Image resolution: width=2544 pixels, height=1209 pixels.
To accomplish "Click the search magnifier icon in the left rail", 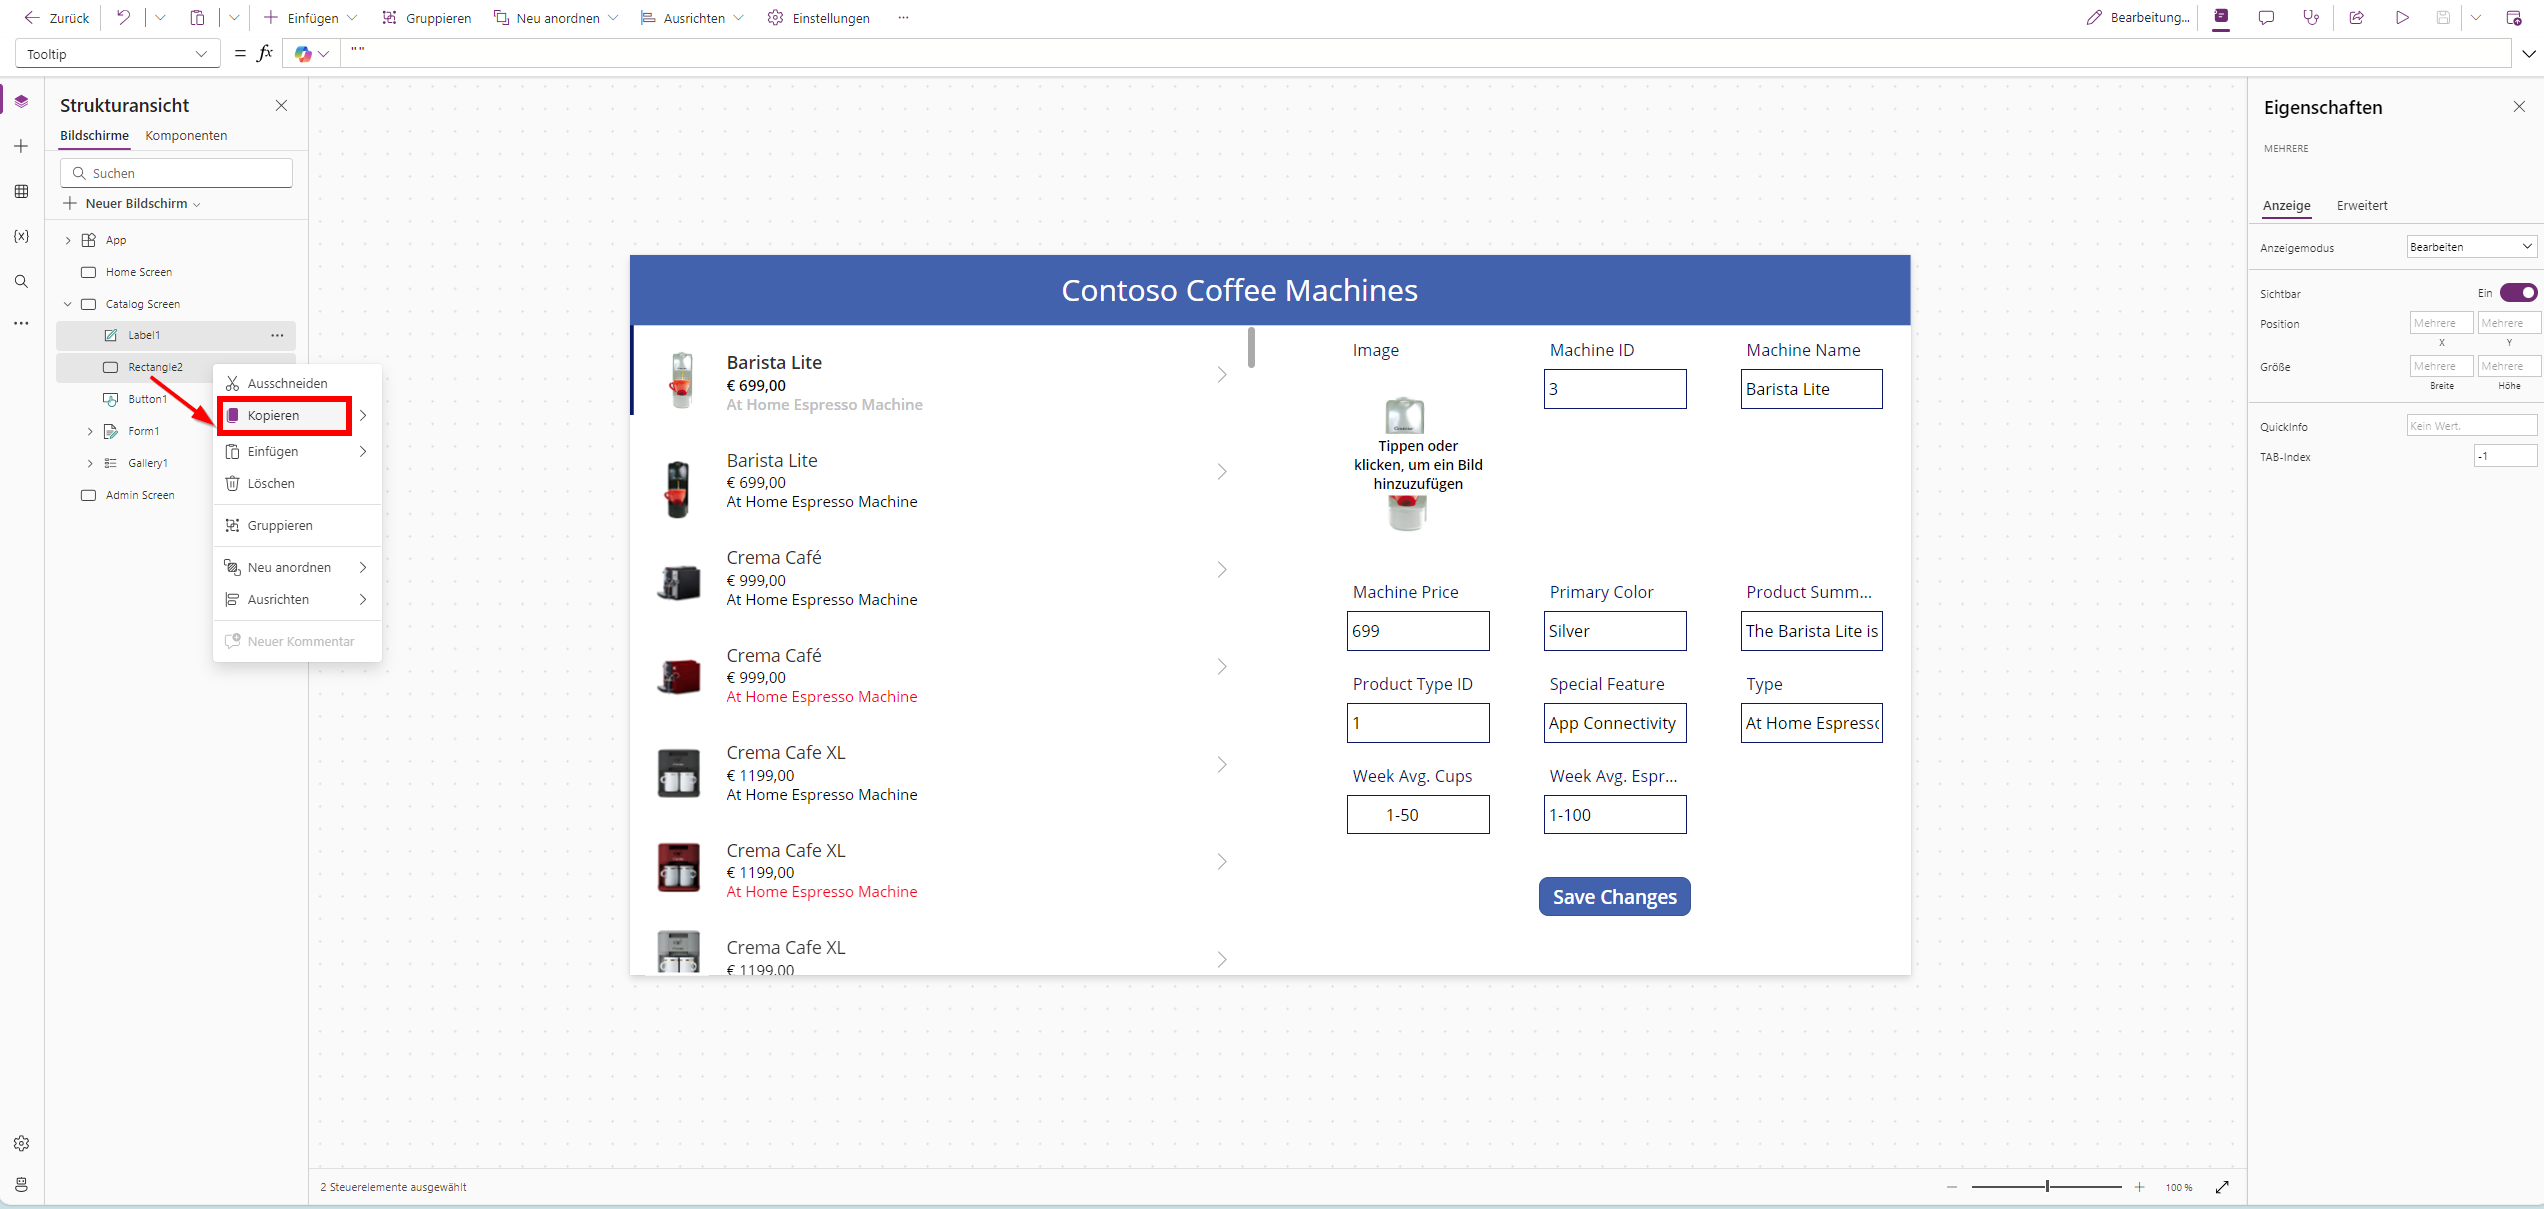I will (21, 281).
